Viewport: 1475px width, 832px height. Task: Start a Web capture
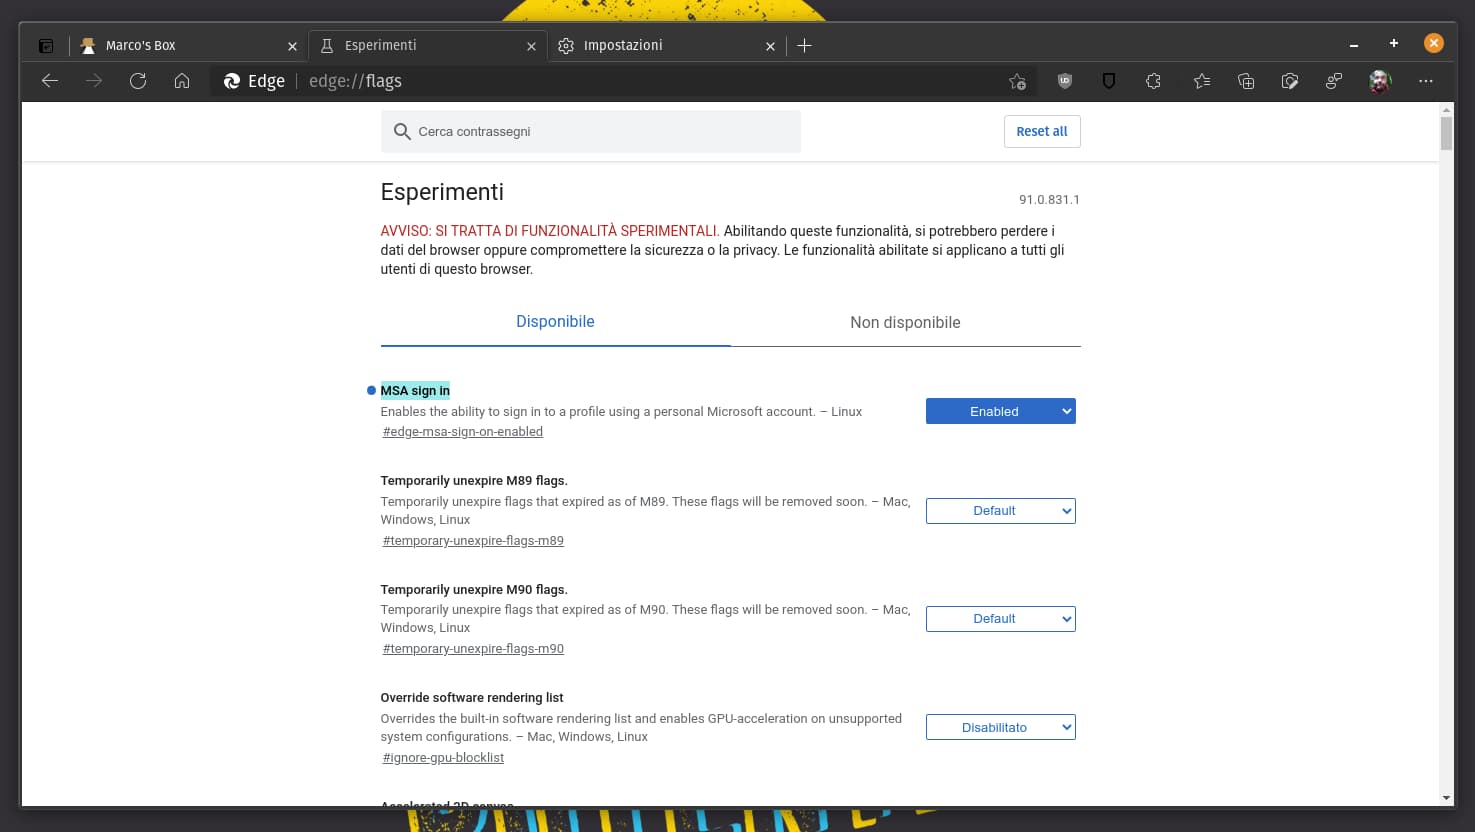[x=1290, y=81]
